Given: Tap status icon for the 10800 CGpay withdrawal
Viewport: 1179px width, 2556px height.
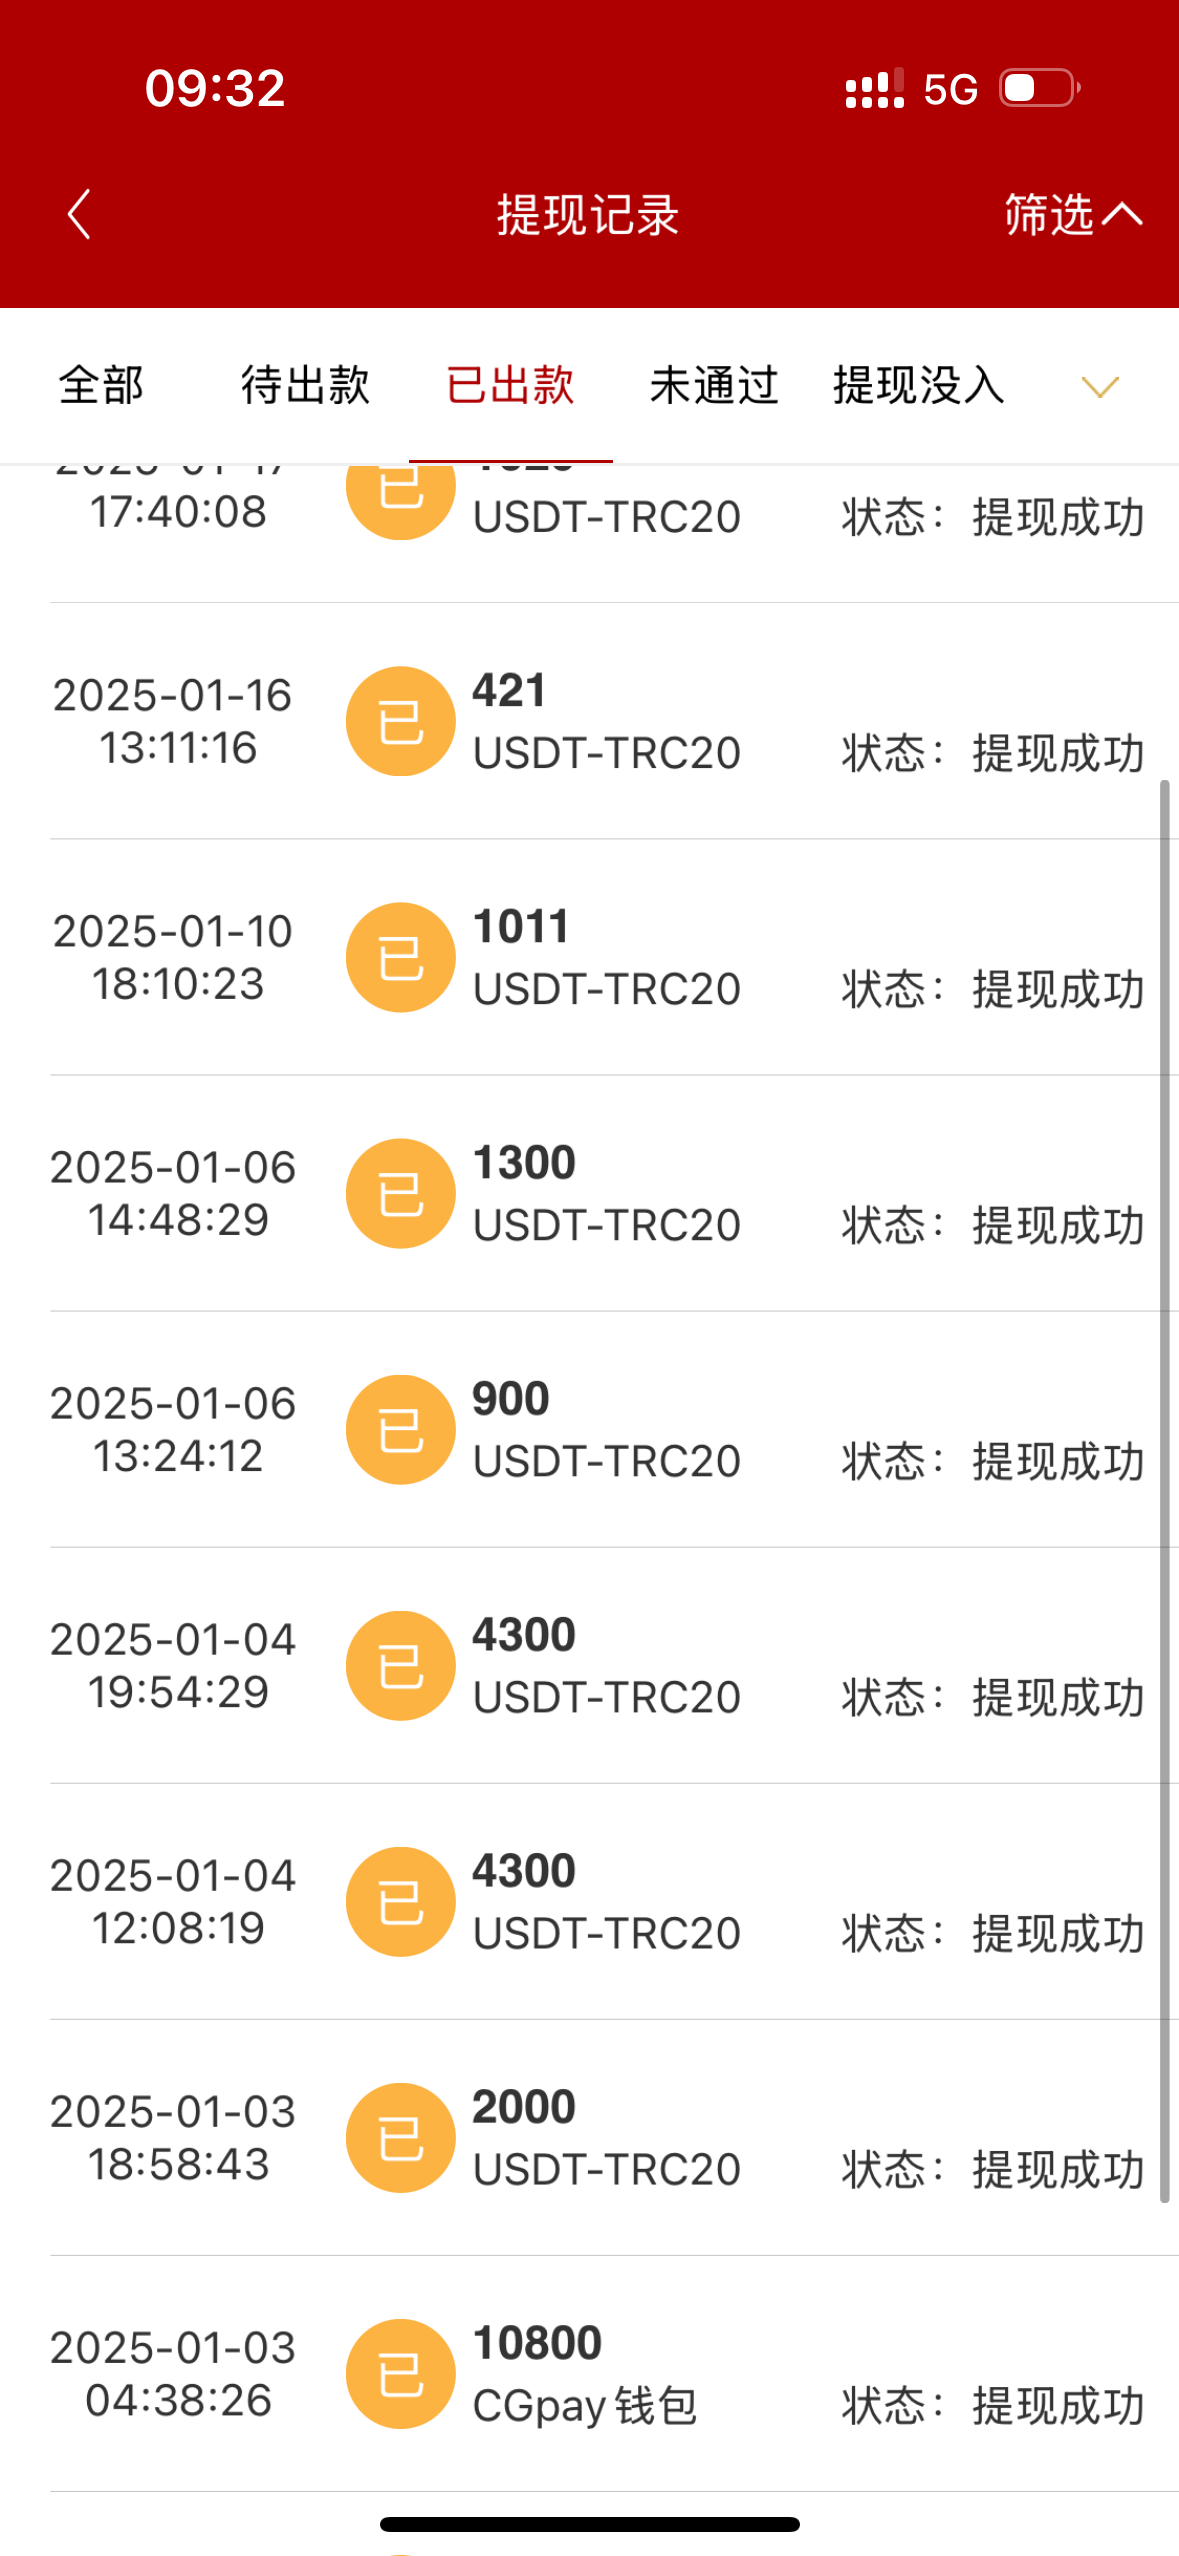Looking at the screenshot, I should tap(400, 2373).
